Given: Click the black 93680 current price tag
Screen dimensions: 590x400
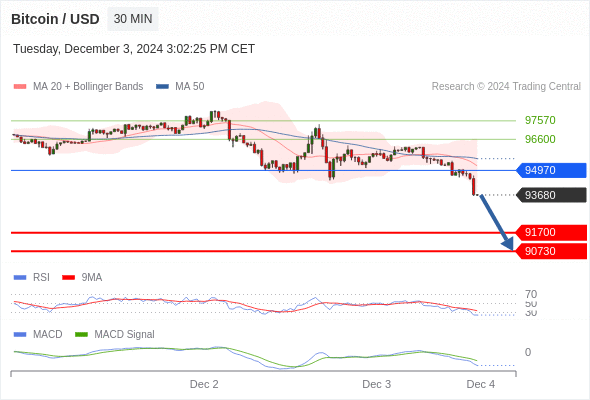Looking at the screenshot, I should (x=551, y=195).
